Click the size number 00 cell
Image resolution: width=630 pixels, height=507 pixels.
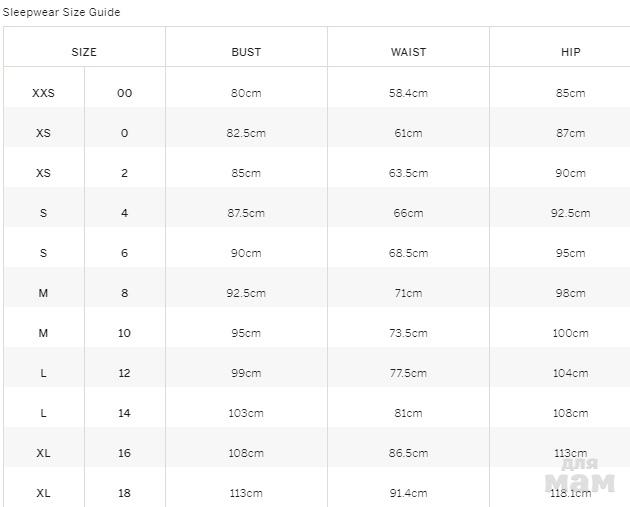click(x=124, y=93)
